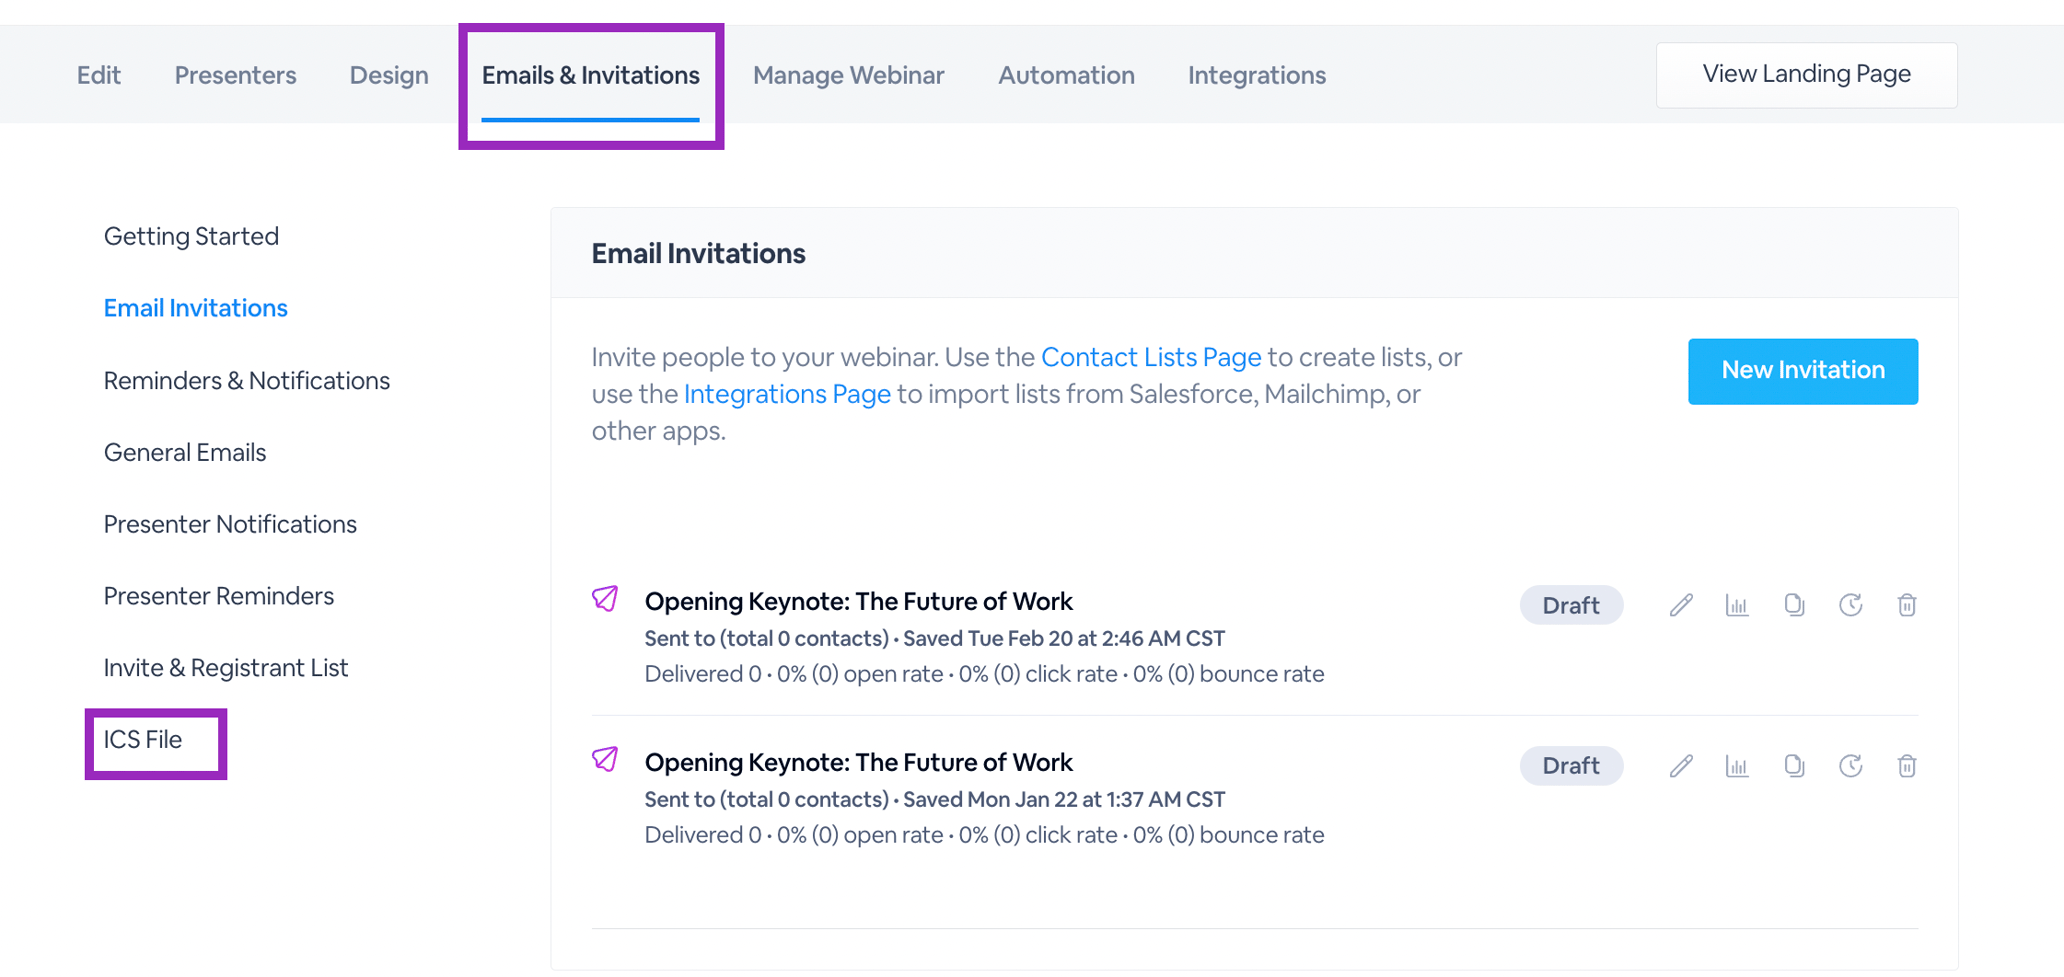
Task: Go to the Presenters tab
Action: pos(235,75)
